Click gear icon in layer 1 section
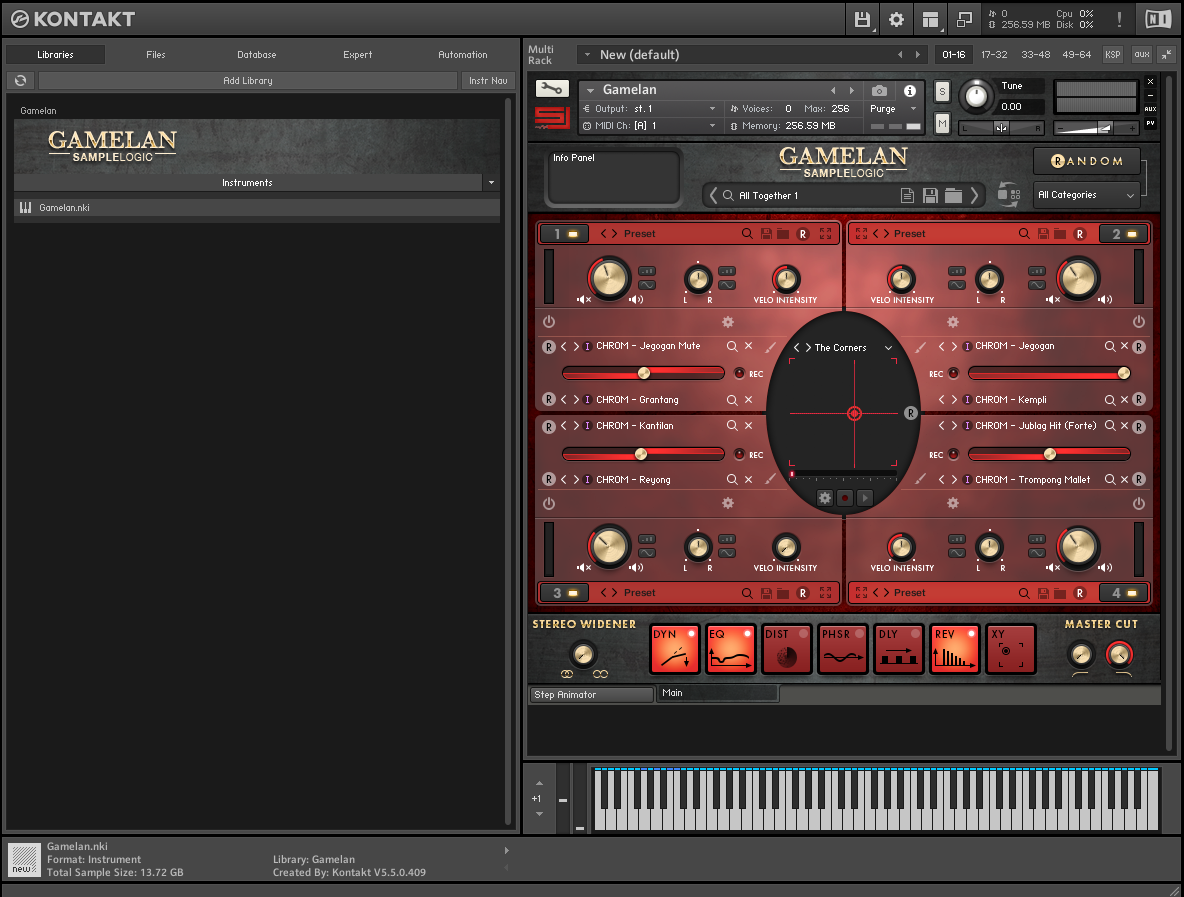The image size is (1184, 897). pyautogui.click(x=728, y=322)
